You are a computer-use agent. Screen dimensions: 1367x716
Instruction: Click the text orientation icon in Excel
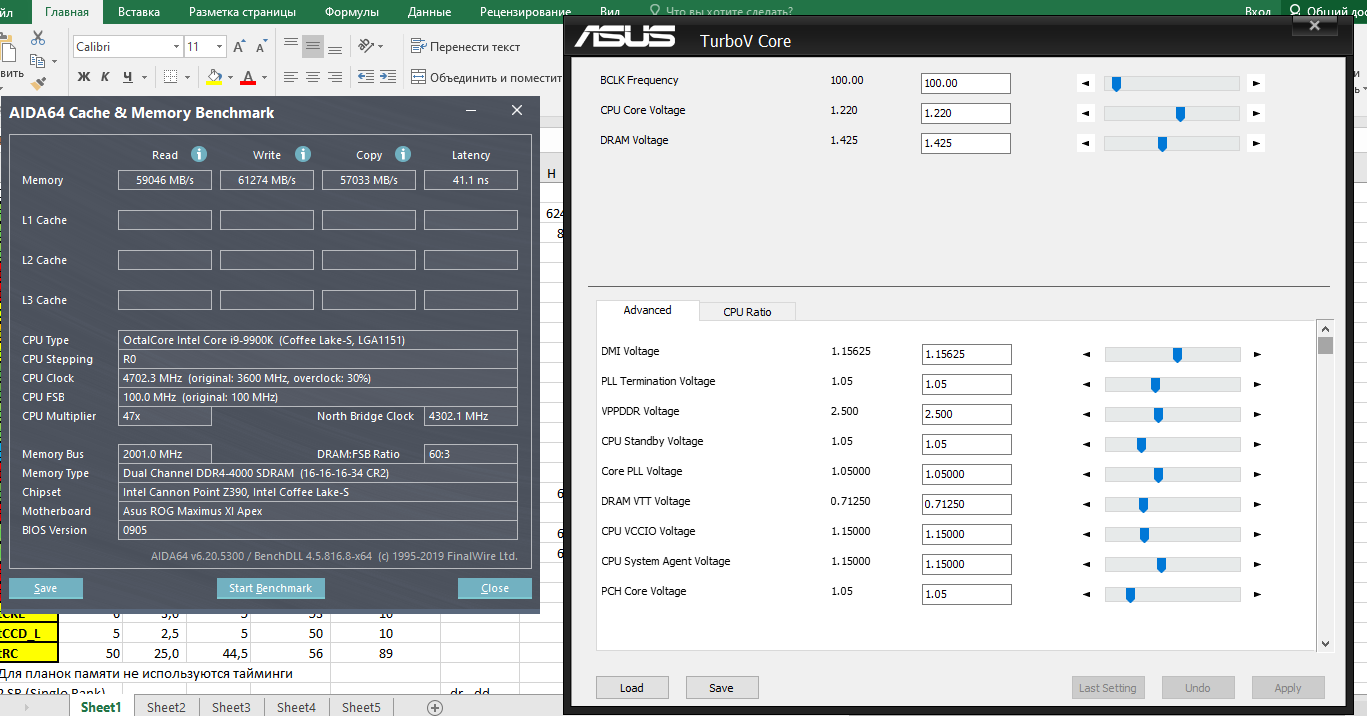(366, 46)
